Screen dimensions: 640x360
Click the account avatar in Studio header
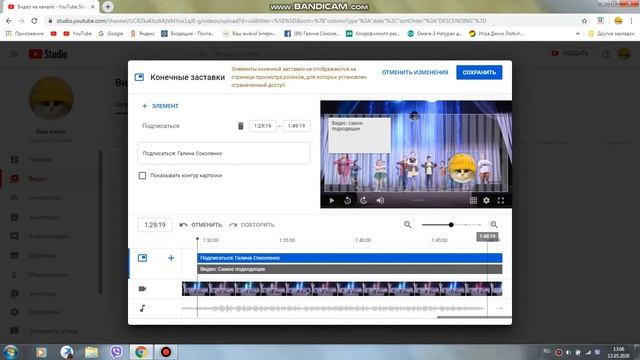[624, 53]
